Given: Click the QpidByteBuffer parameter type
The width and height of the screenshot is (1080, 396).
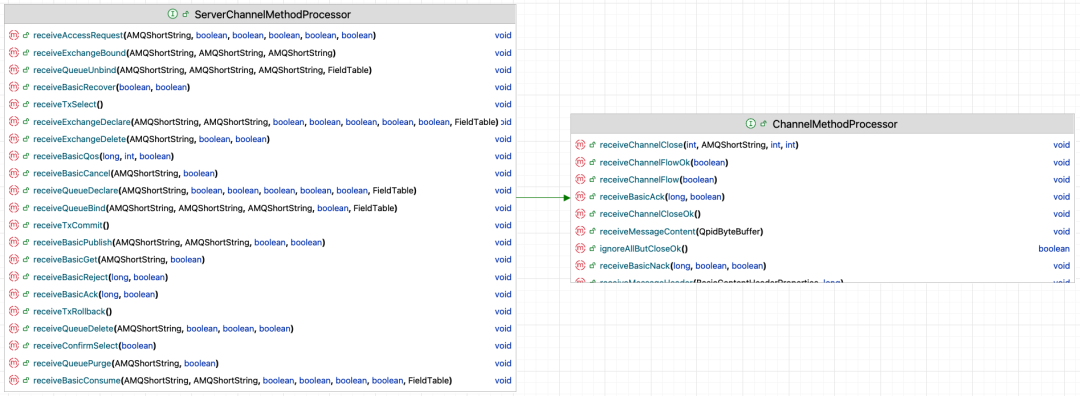Looking at the screenshot, I should pos(729,231).
